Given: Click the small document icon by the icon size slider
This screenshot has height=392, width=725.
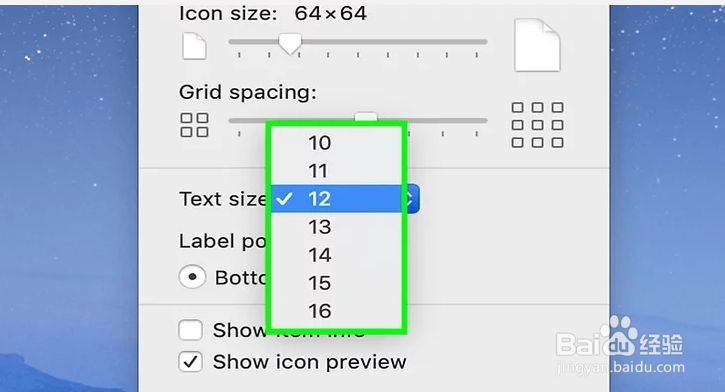Looking at the screenshot, I should 194,46.
